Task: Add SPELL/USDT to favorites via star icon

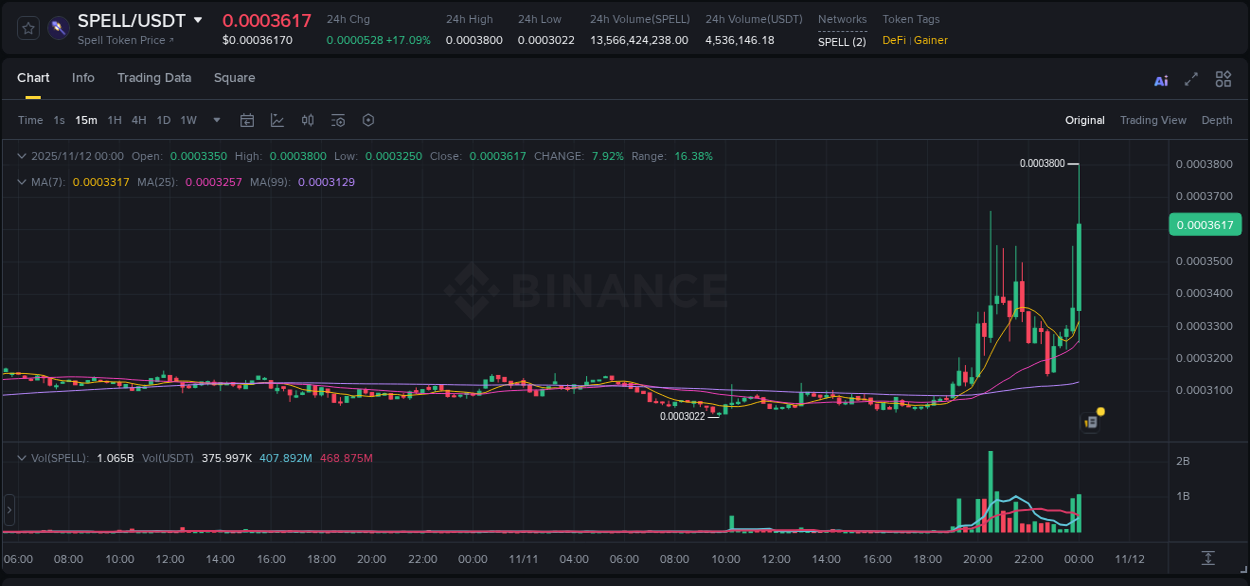Action: 27,28
